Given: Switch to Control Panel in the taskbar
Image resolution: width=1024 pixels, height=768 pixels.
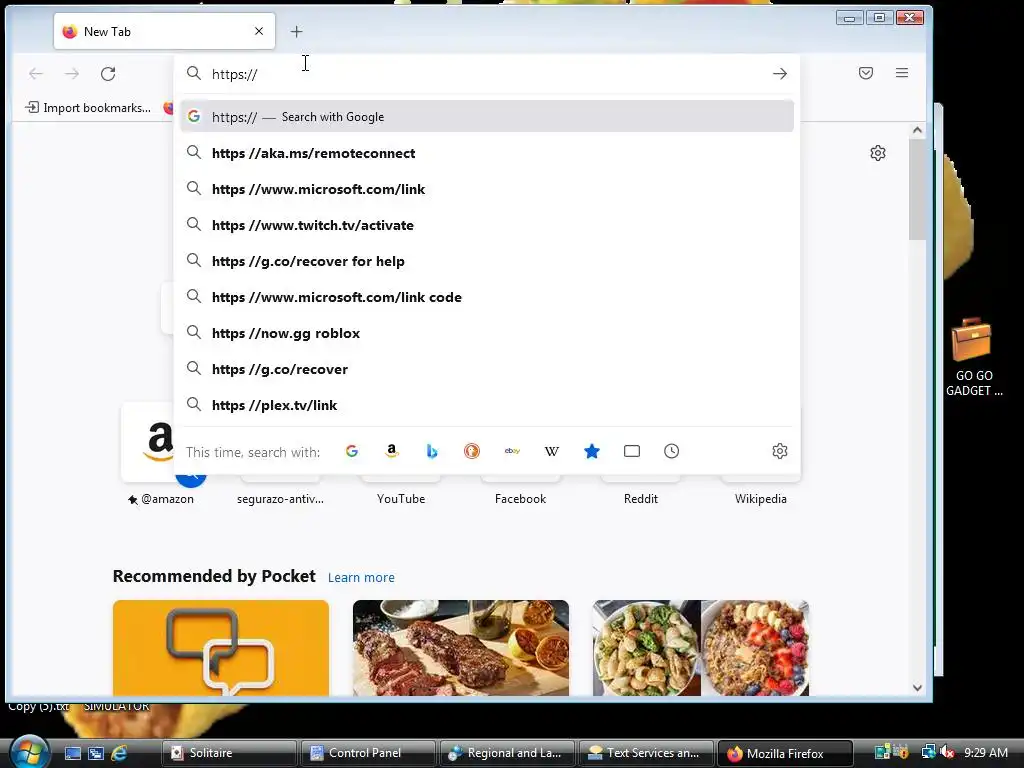Looking at the screenshot, I should click(x=368, y=753).
